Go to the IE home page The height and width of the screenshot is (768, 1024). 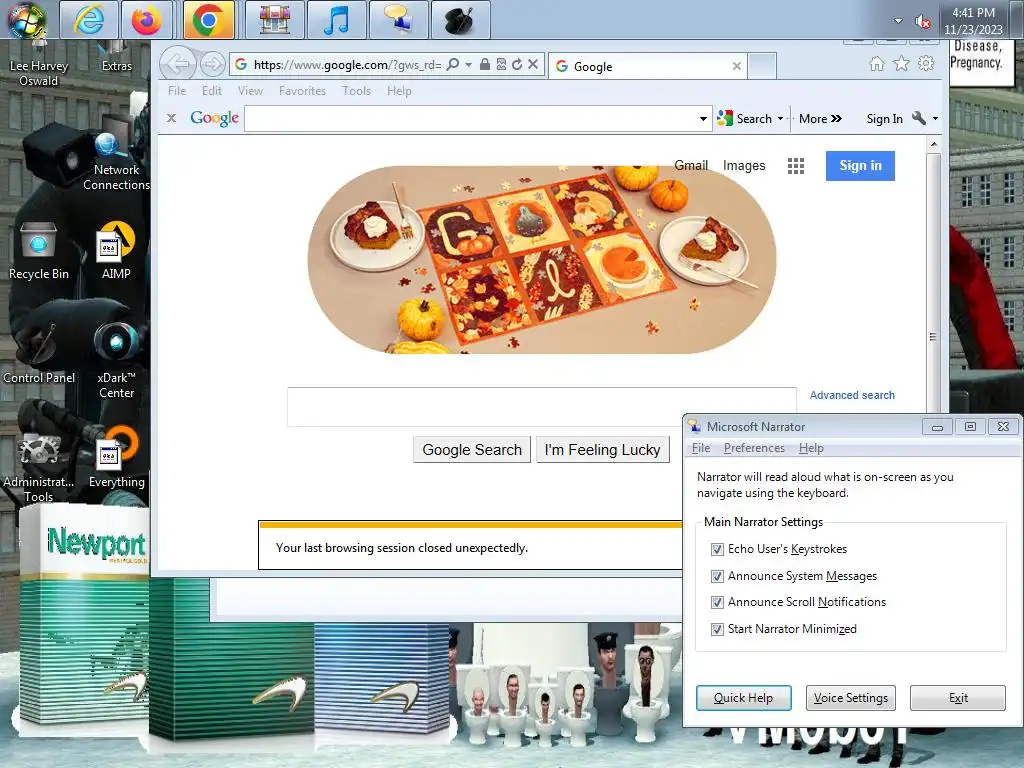click(x=877, y=64)
